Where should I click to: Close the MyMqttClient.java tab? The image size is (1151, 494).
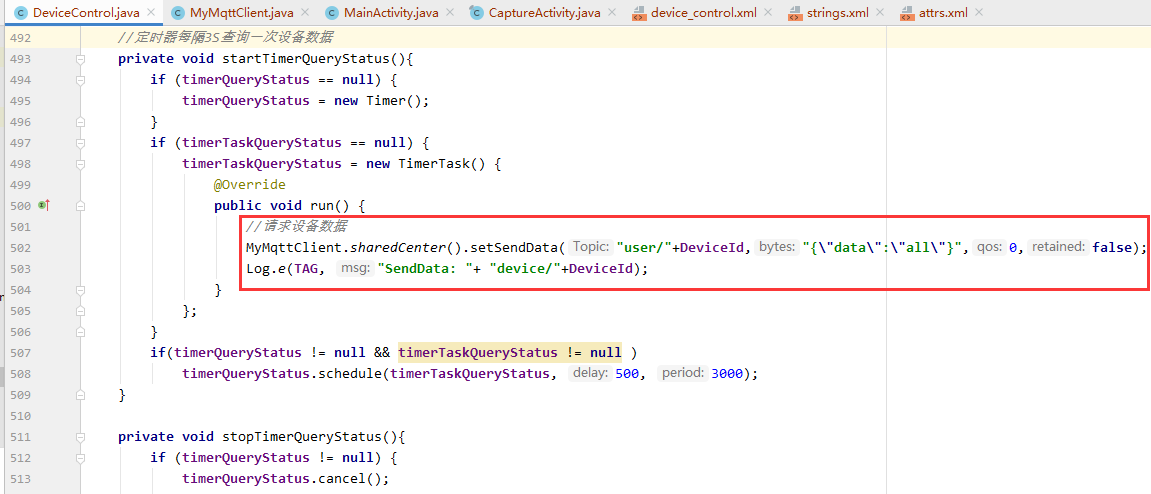[305, 12]
